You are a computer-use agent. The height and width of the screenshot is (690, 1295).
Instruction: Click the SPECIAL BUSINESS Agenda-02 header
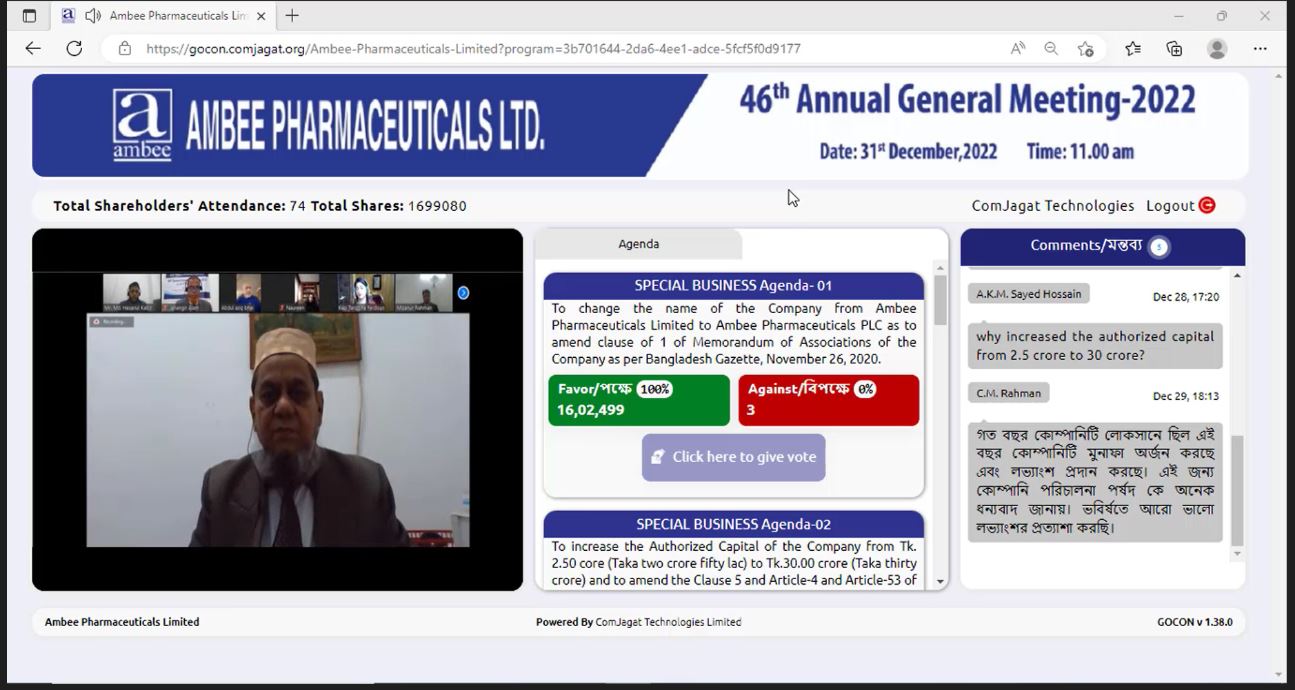point(734,524)
